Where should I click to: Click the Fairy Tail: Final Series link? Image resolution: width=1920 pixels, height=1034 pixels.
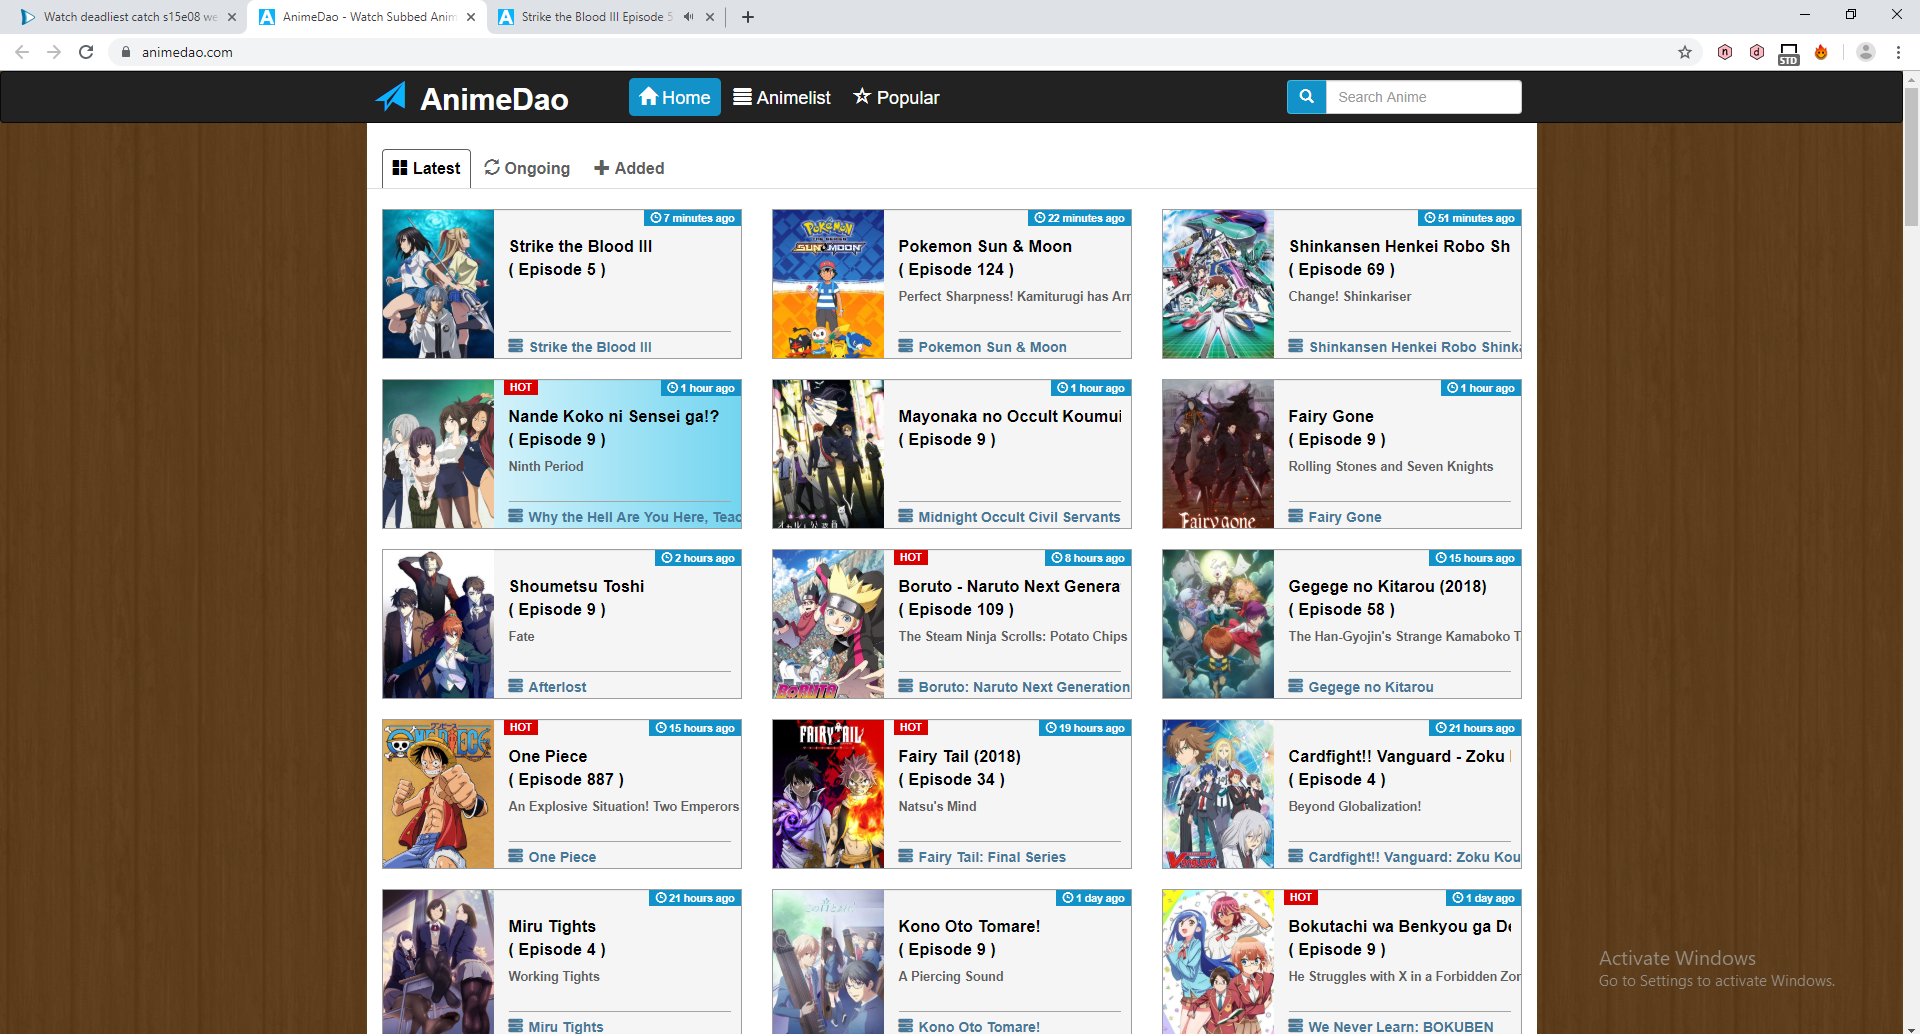click(992, 857)
